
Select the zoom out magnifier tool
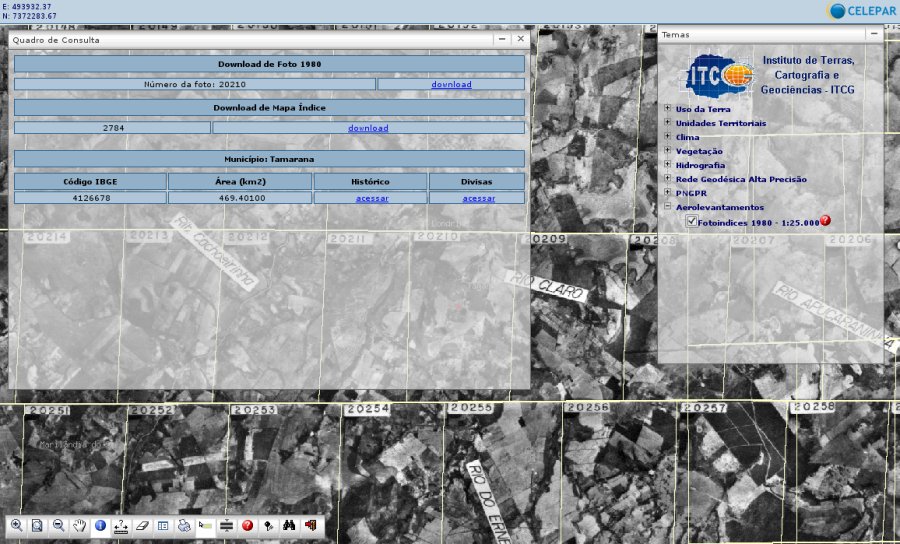[x=58, y=525]
